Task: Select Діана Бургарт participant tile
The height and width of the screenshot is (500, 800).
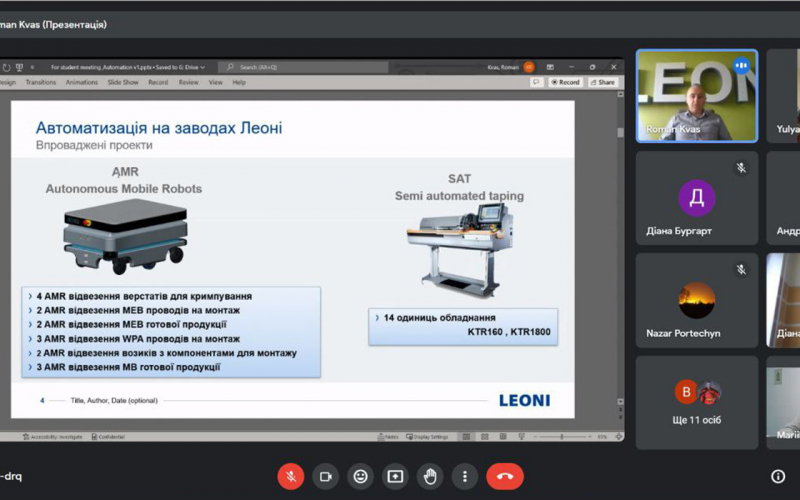Action: click(697, 198)
